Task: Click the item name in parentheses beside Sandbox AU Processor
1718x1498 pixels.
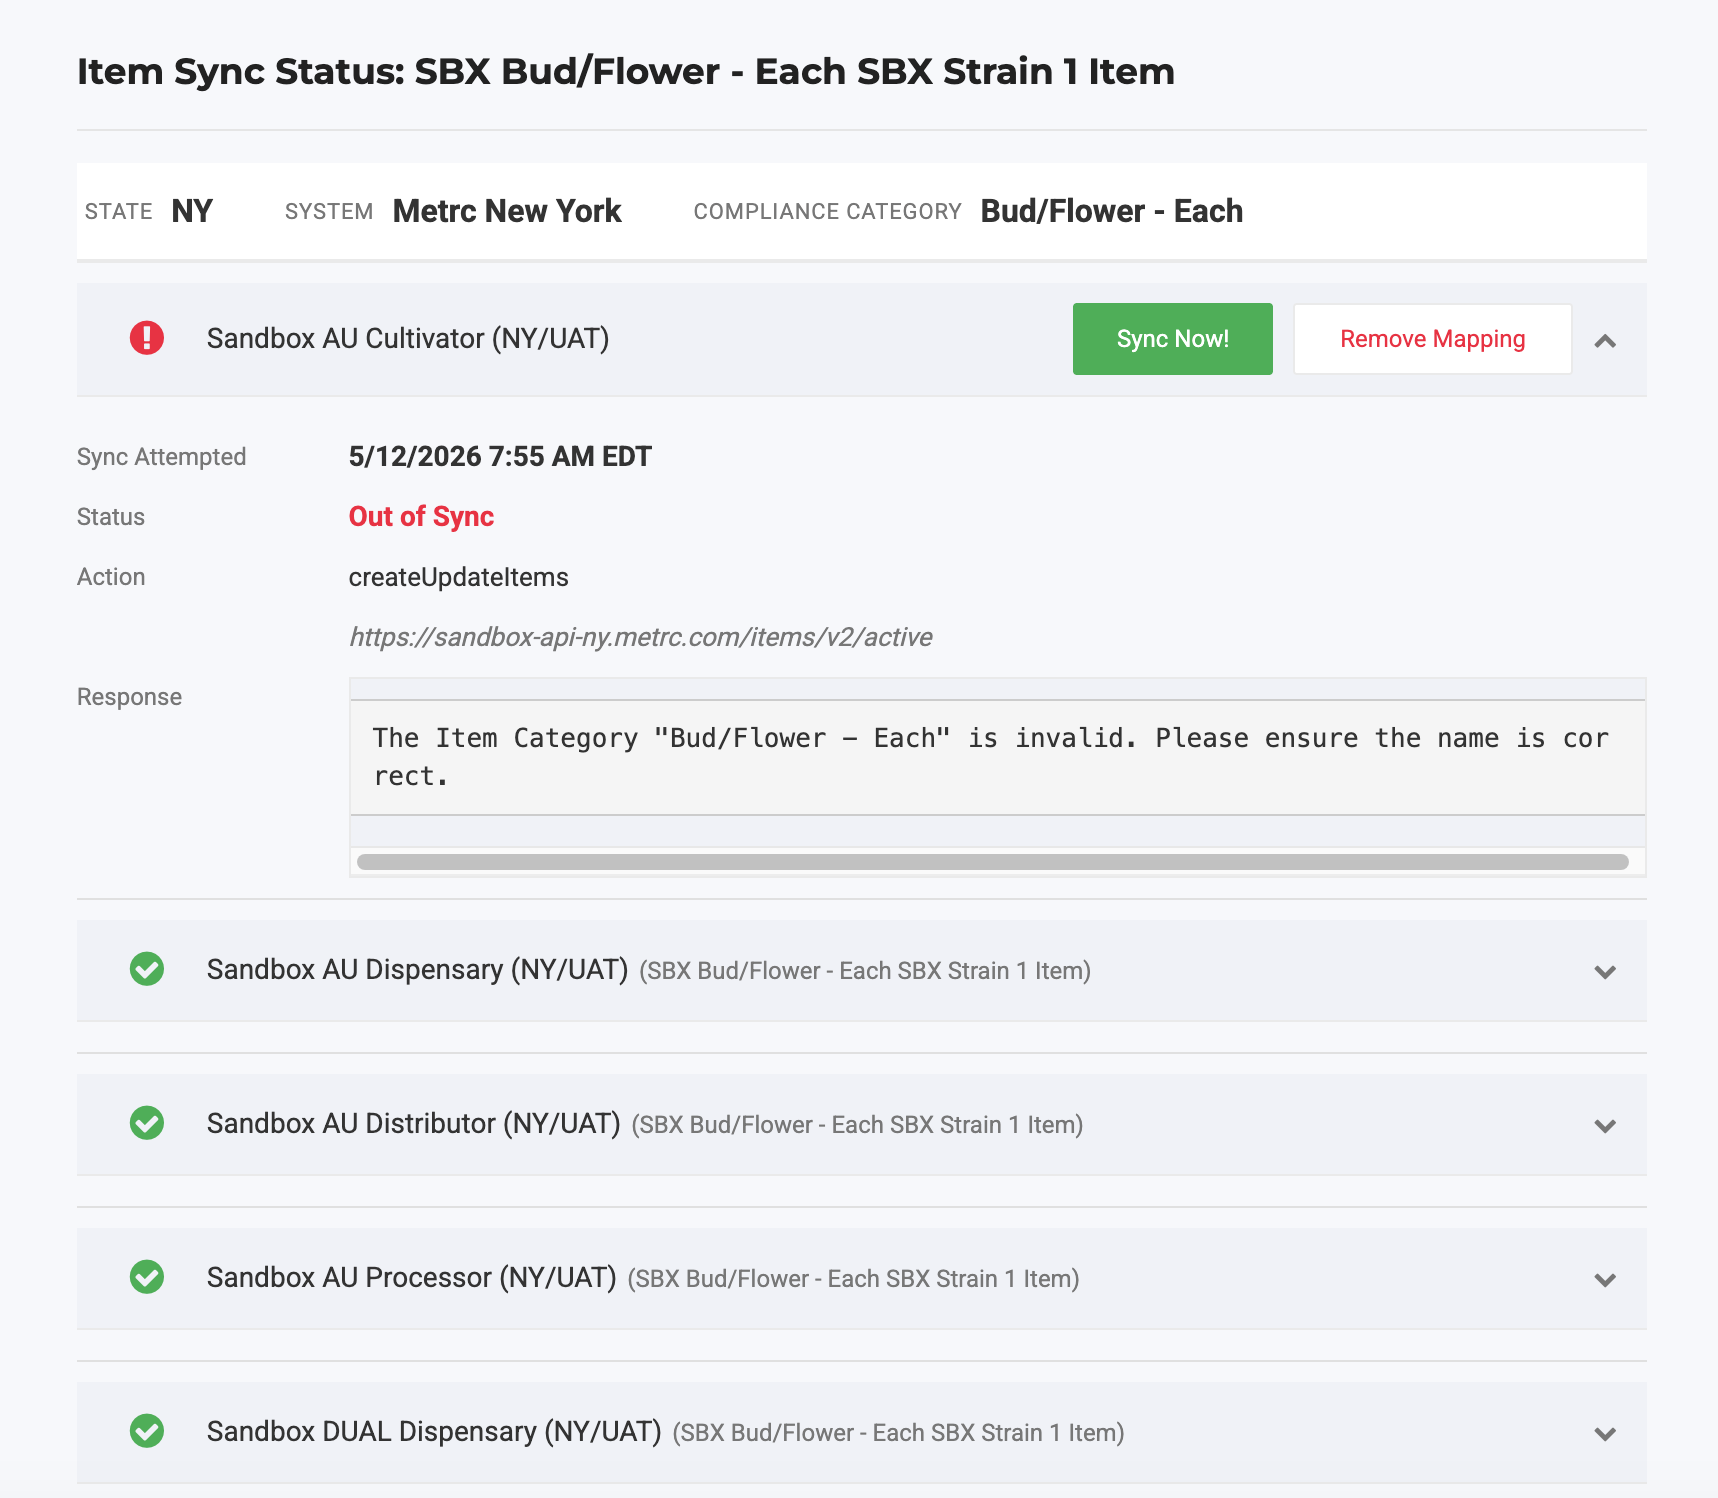Action: pyautogui.click(x=853, y=1279)
